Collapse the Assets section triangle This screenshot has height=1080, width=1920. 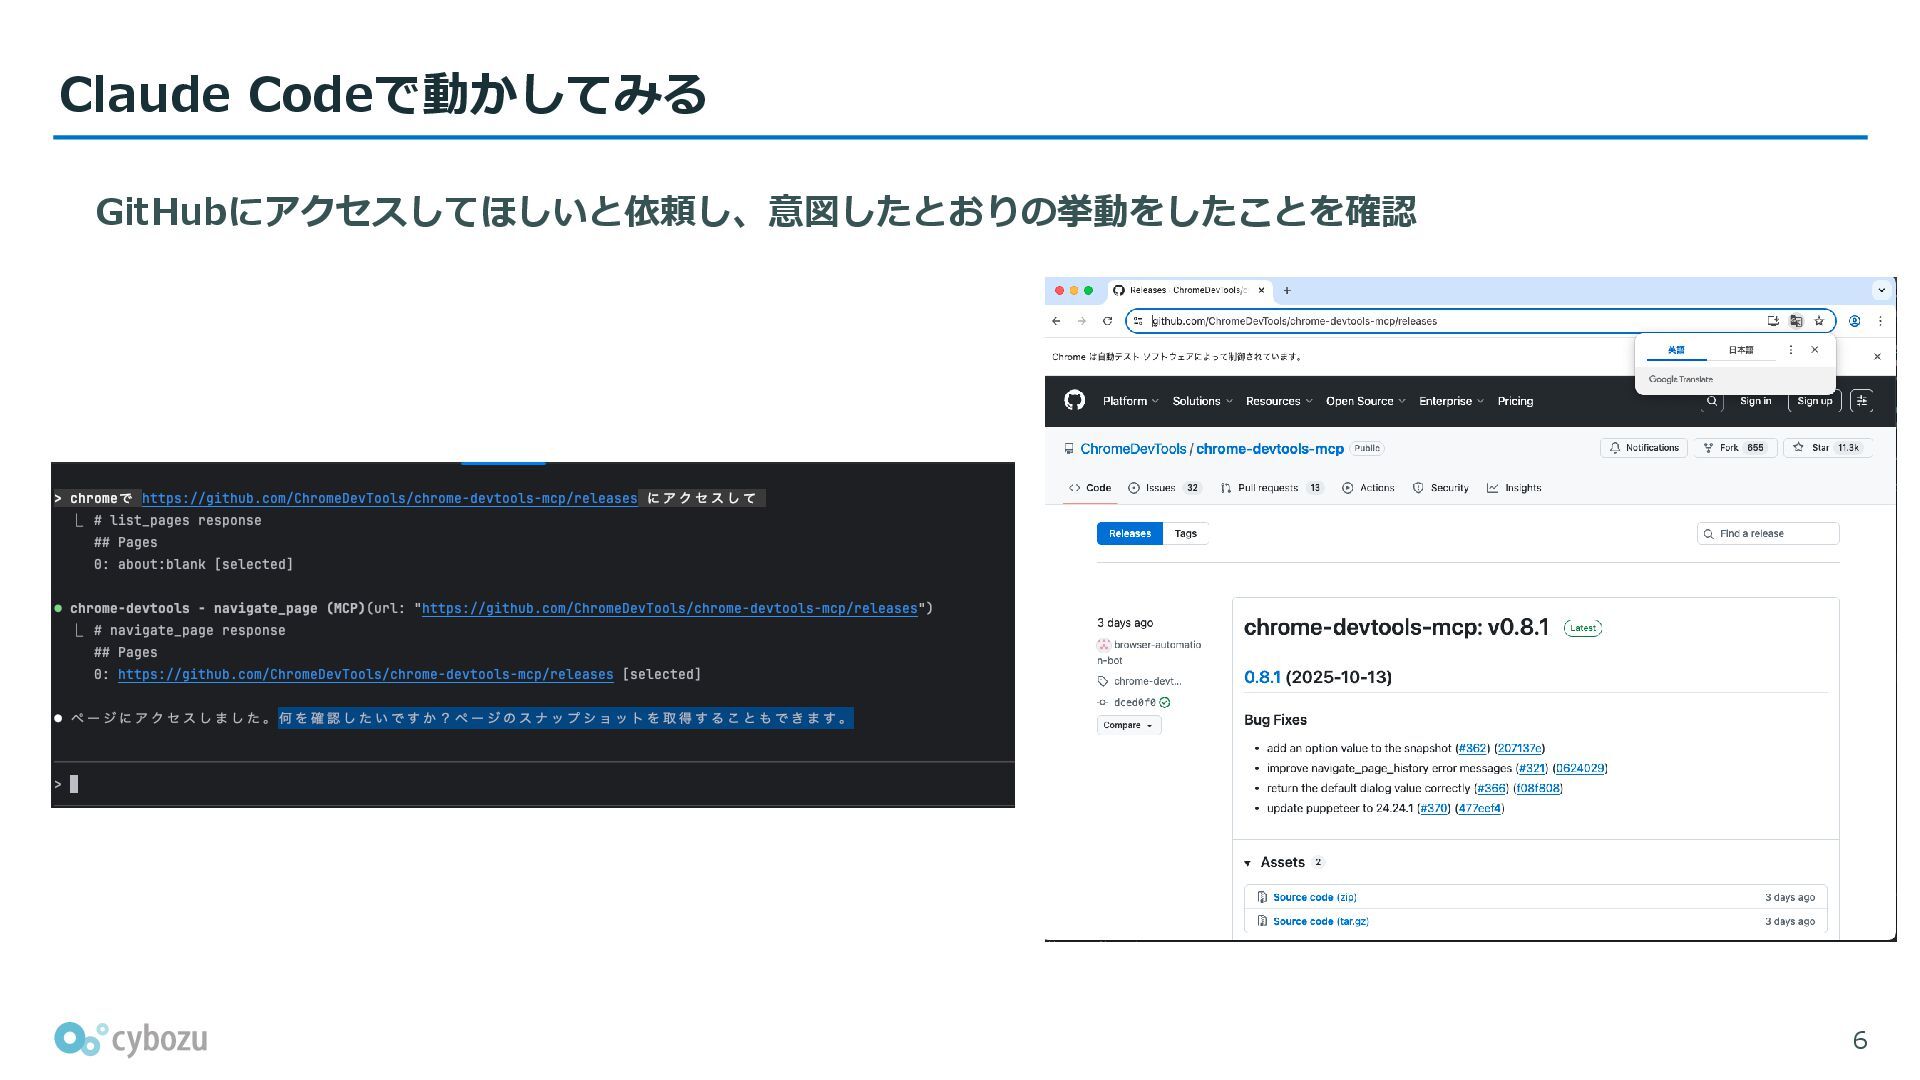pos(1248,863)
